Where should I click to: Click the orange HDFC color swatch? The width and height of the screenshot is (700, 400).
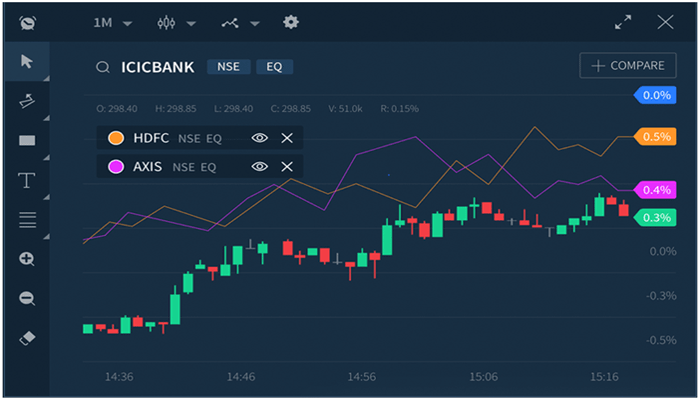click(x=116, y=138)
